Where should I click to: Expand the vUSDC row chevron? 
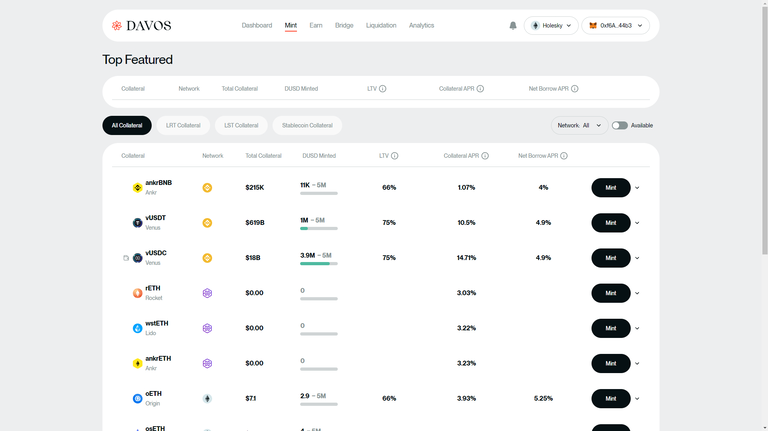point(637,258)
